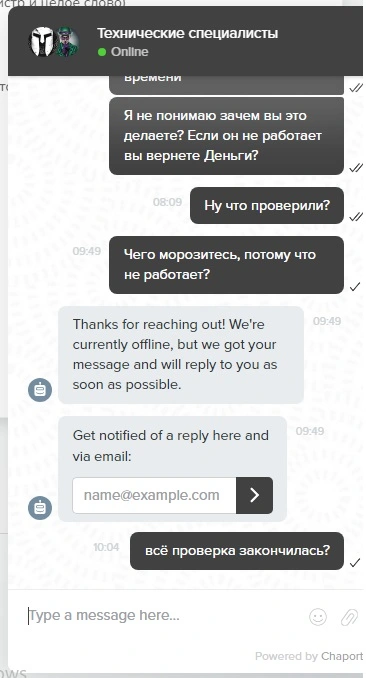Select the Чего морозитесь message bubble
The image size is (366, 678).
click(226, 265)
